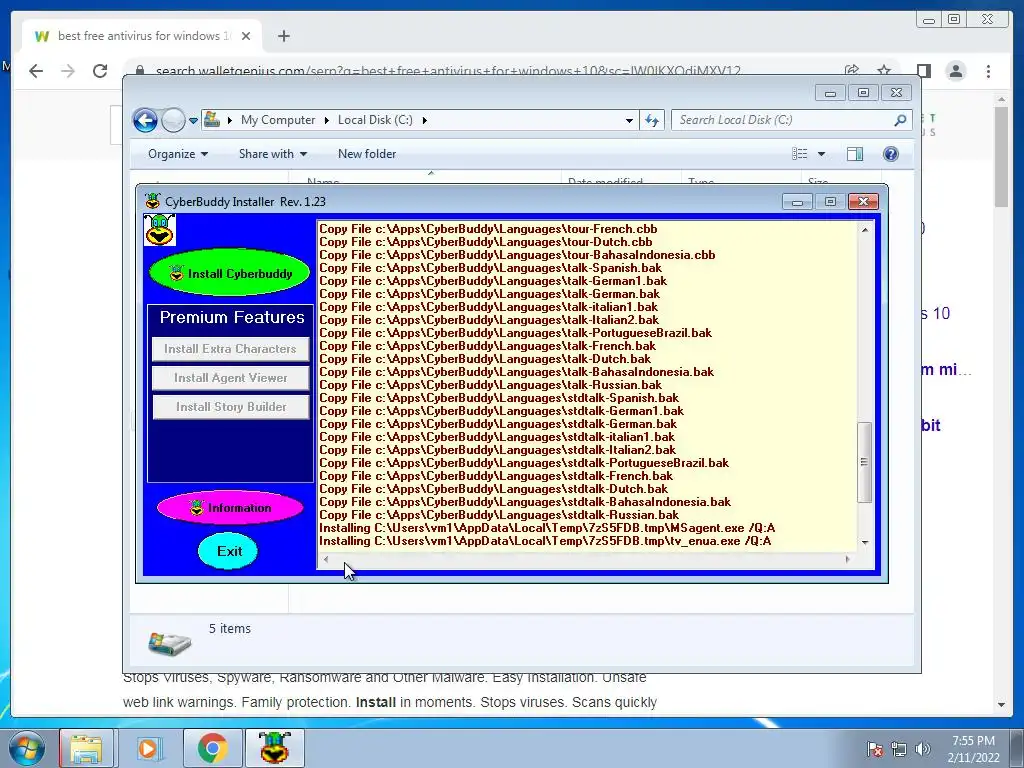Click CyberBuddy title bar icon
The image size is (1024, 768).
[x=153, y=201]
